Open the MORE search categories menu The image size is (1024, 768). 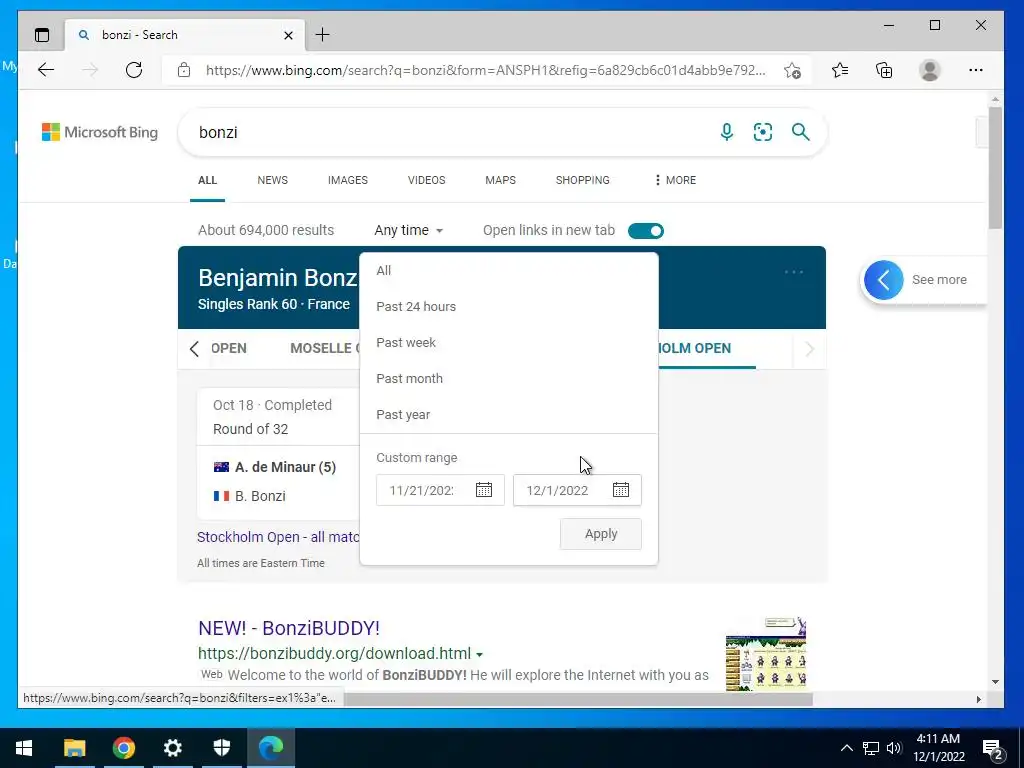[675, 180]
